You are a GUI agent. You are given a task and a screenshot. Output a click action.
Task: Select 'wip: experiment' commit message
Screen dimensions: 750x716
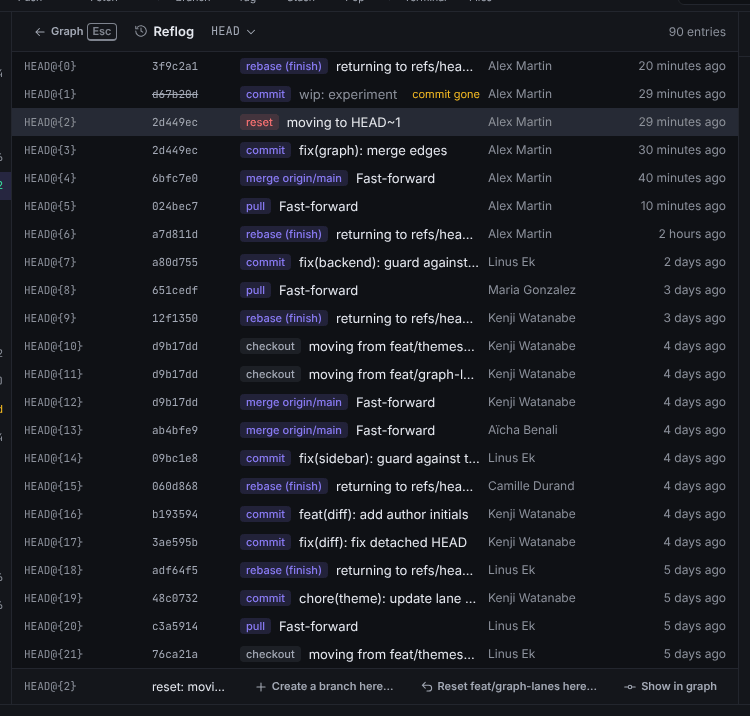pos(348,94)
